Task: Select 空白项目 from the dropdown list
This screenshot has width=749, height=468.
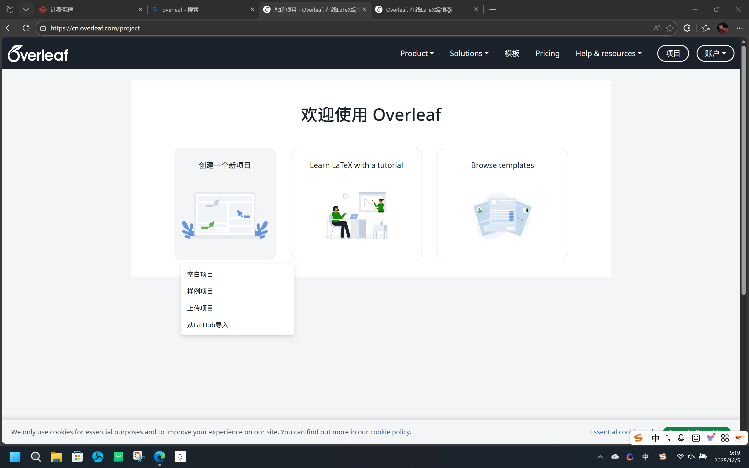Action: point(200,274)
